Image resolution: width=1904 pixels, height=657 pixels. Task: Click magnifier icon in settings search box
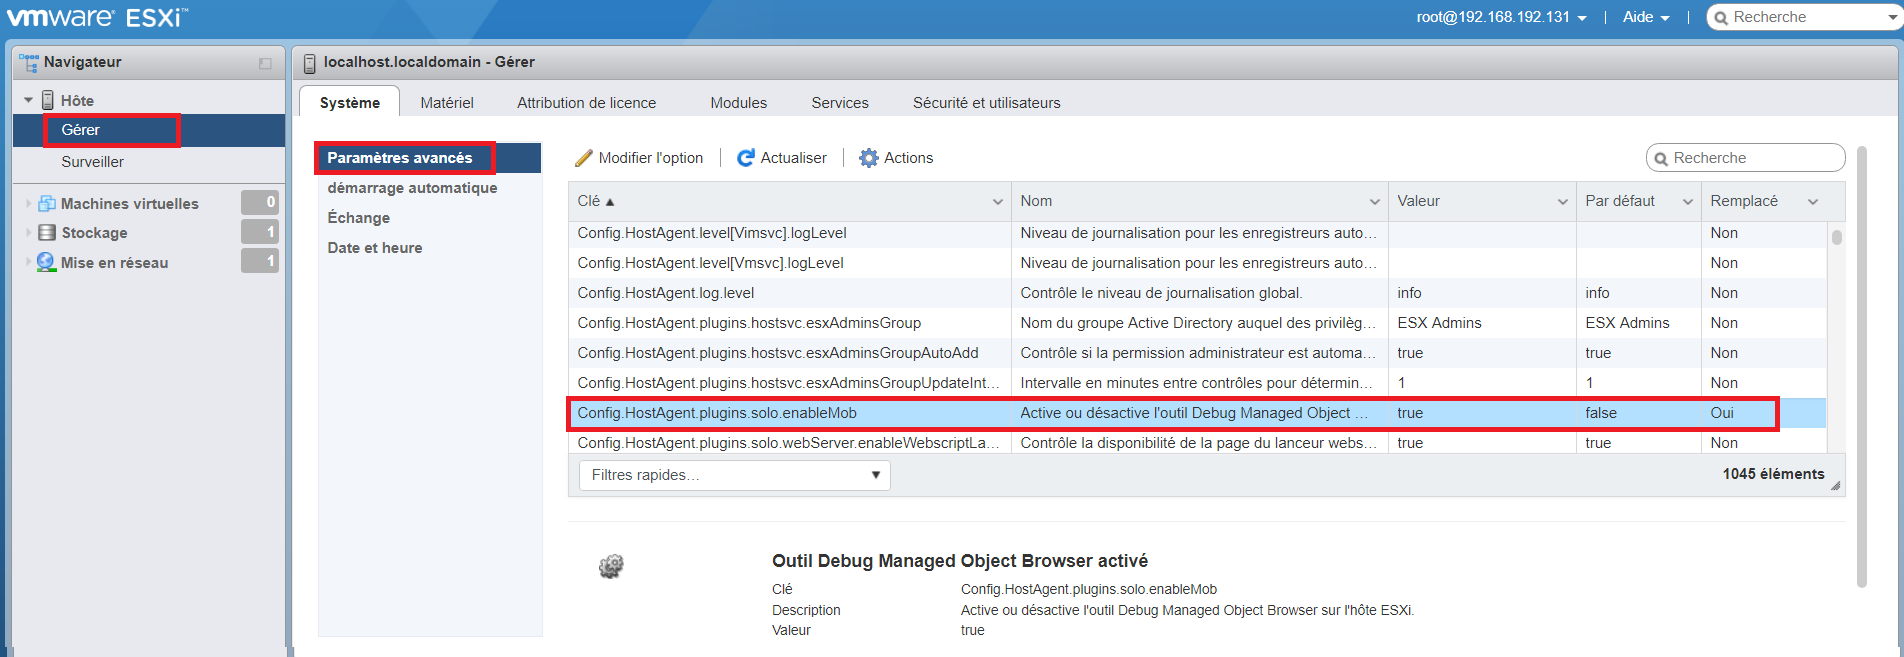1661,158
